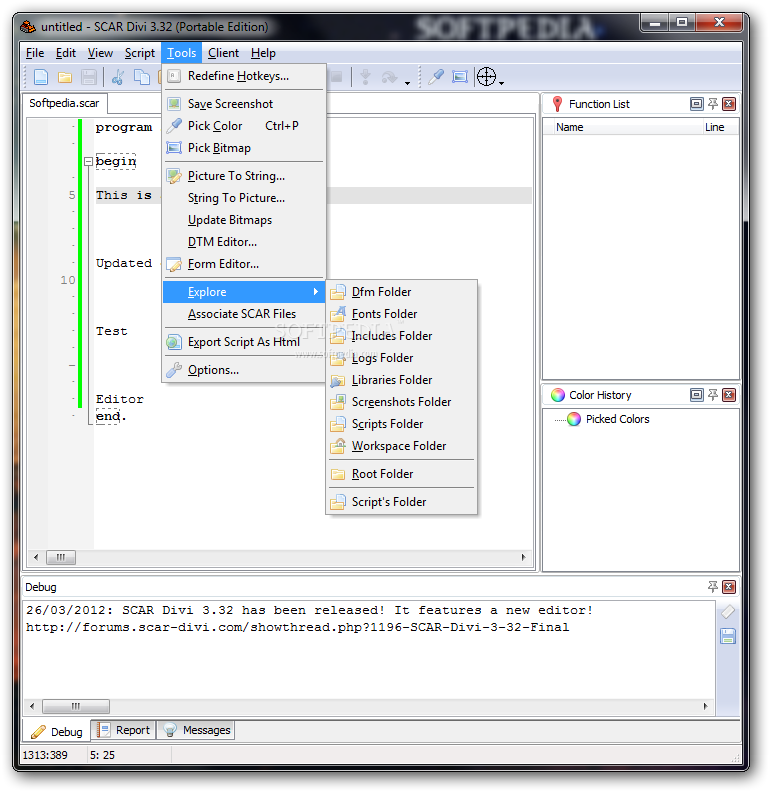The image size is (770, 792).
Task: Click the crosshair target selector icon
Action: tap(487, 77)
